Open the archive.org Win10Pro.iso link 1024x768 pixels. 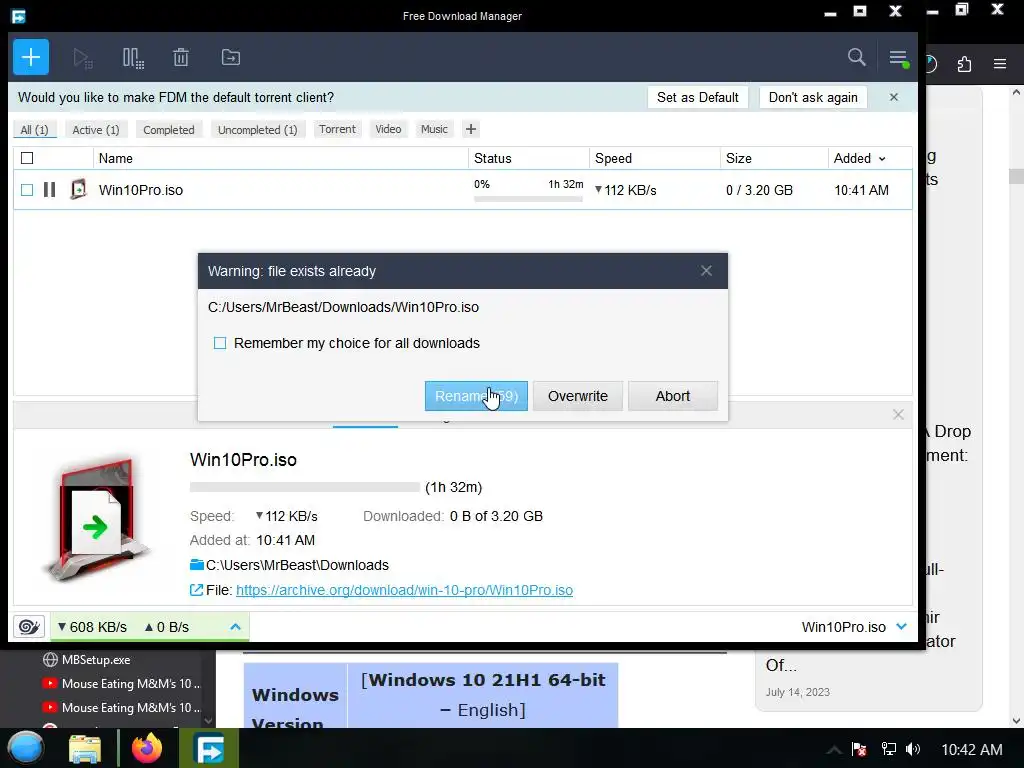[x=404, y=590]
